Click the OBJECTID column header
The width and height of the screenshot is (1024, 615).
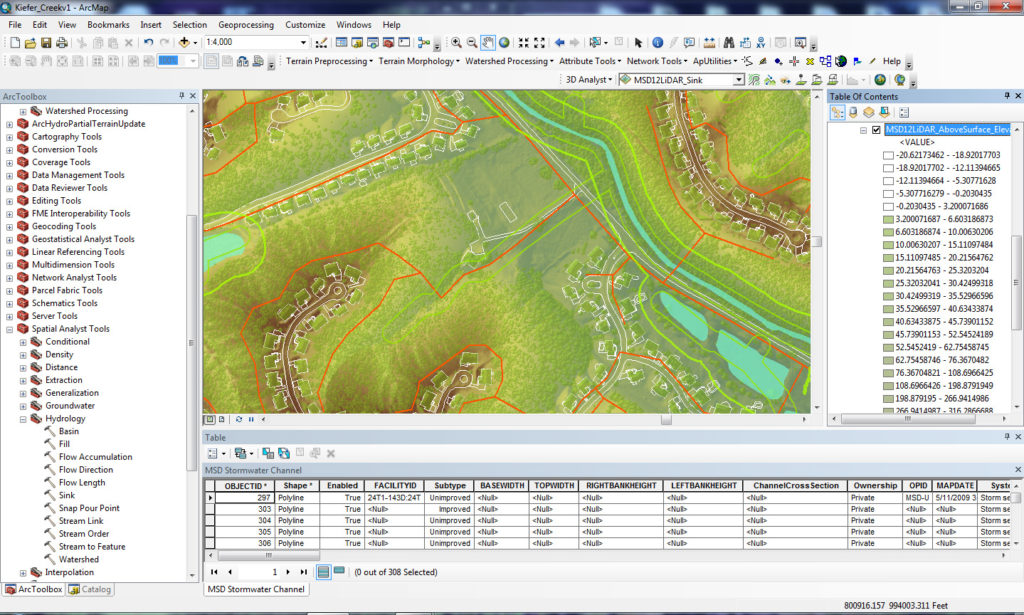pyautogui.click(x=244, y=486)
